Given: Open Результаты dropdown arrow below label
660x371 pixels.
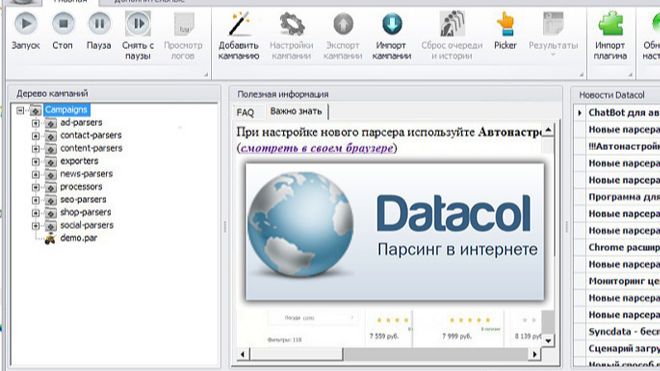Looking at the screenshot, I should click(x=553, y=55).
